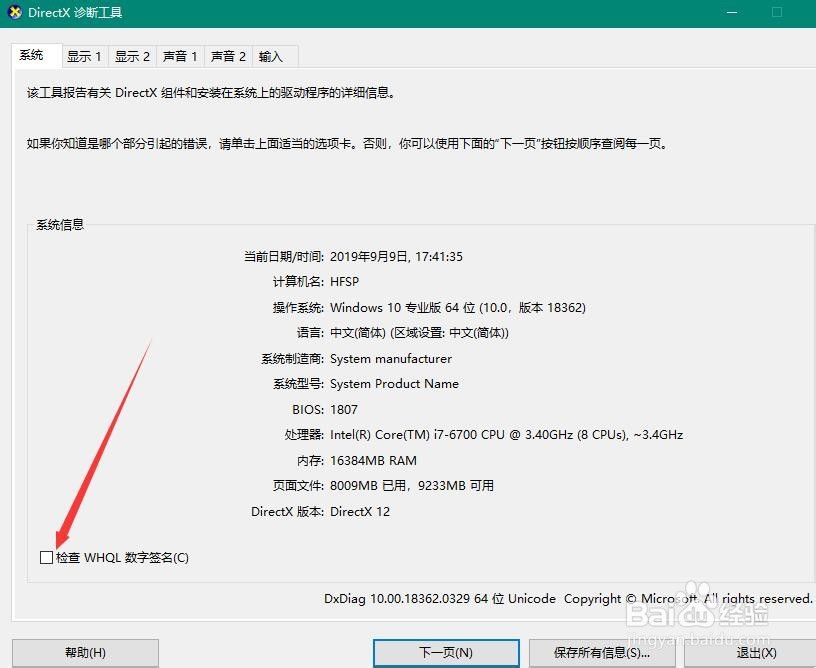This screenshot has width=816, height=668.
Task: Click computer name value HFSP
Action: pyautogui.click(x=345, y=281)
